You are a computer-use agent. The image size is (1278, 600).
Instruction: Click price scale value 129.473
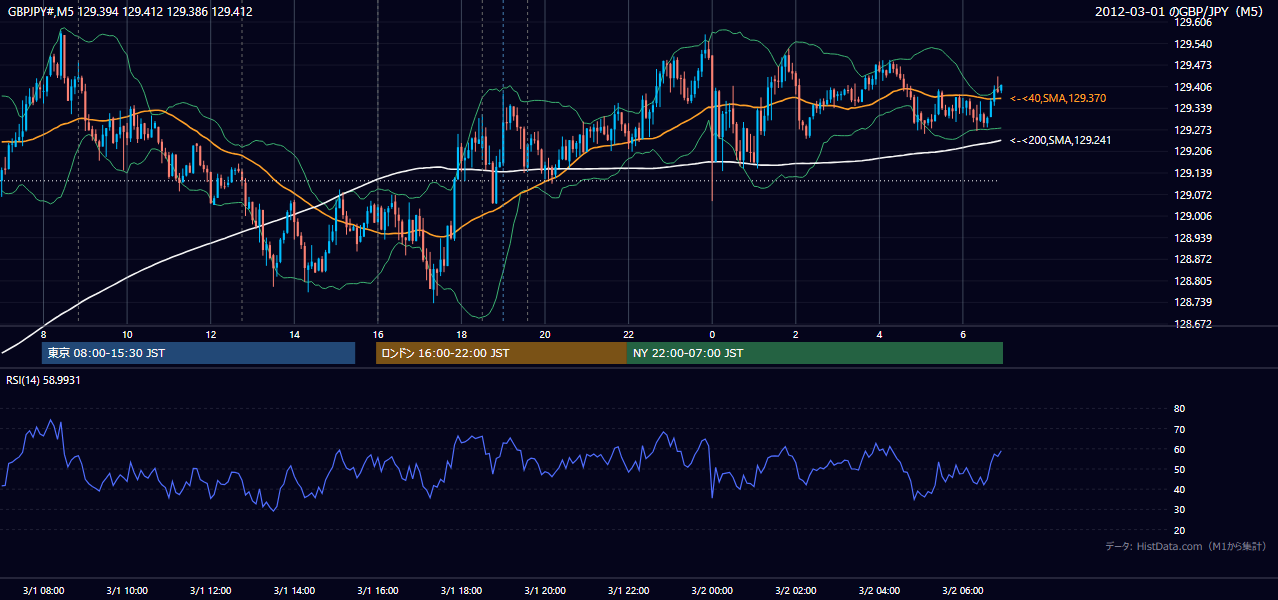click(x=1193, y=65)
